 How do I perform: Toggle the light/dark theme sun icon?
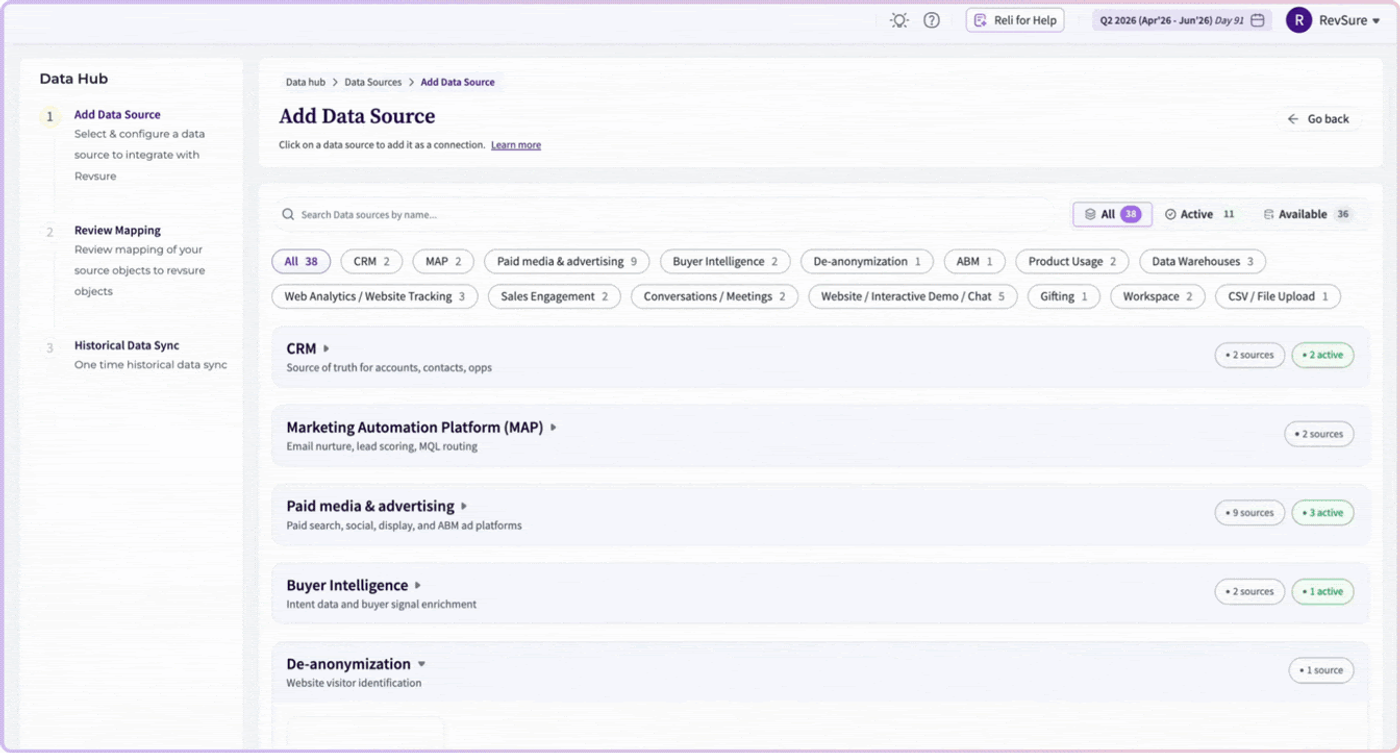899,20
